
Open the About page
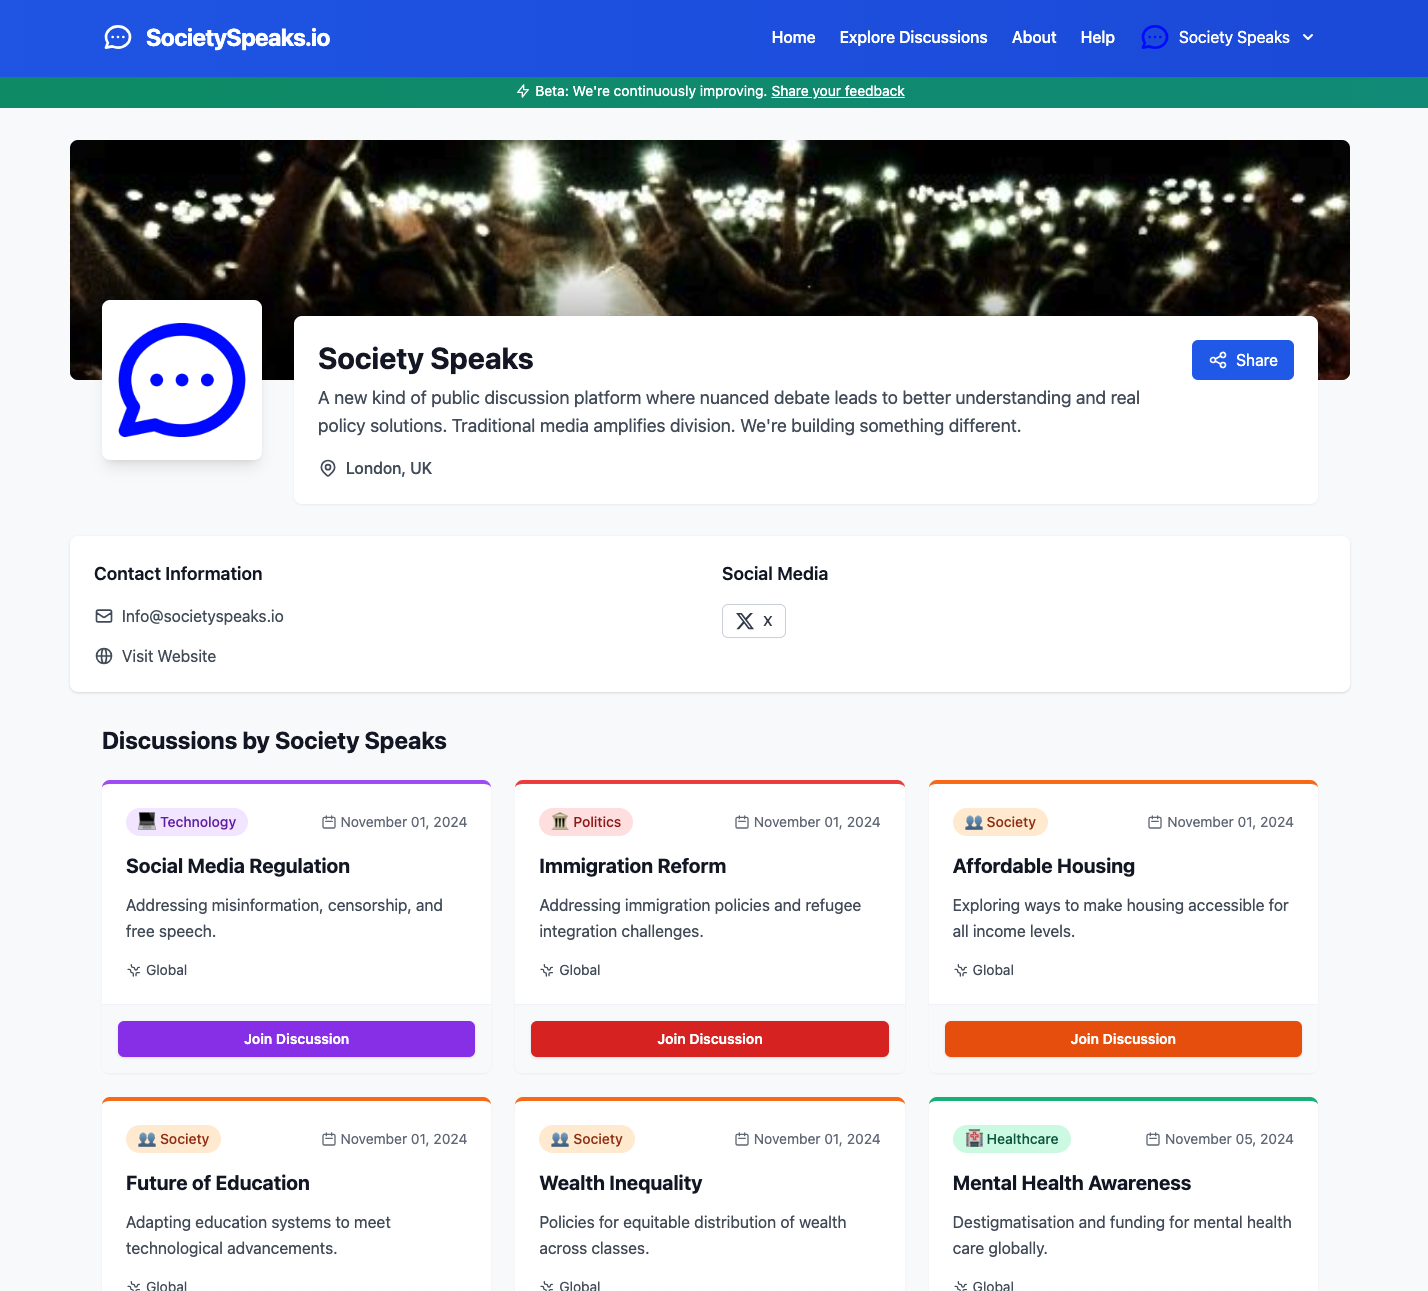point(1034,38)
